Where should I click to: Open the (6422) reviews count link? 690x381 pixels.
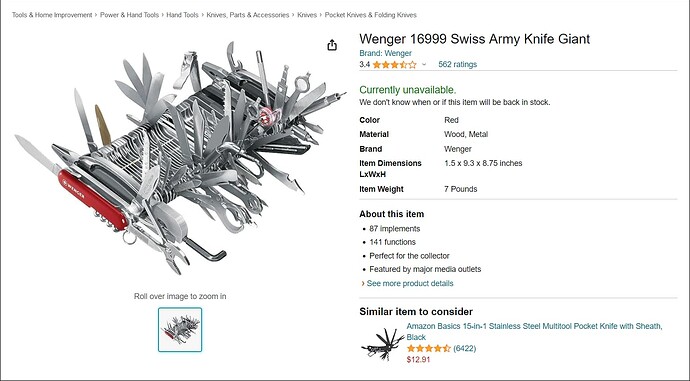tap(465, 348)
